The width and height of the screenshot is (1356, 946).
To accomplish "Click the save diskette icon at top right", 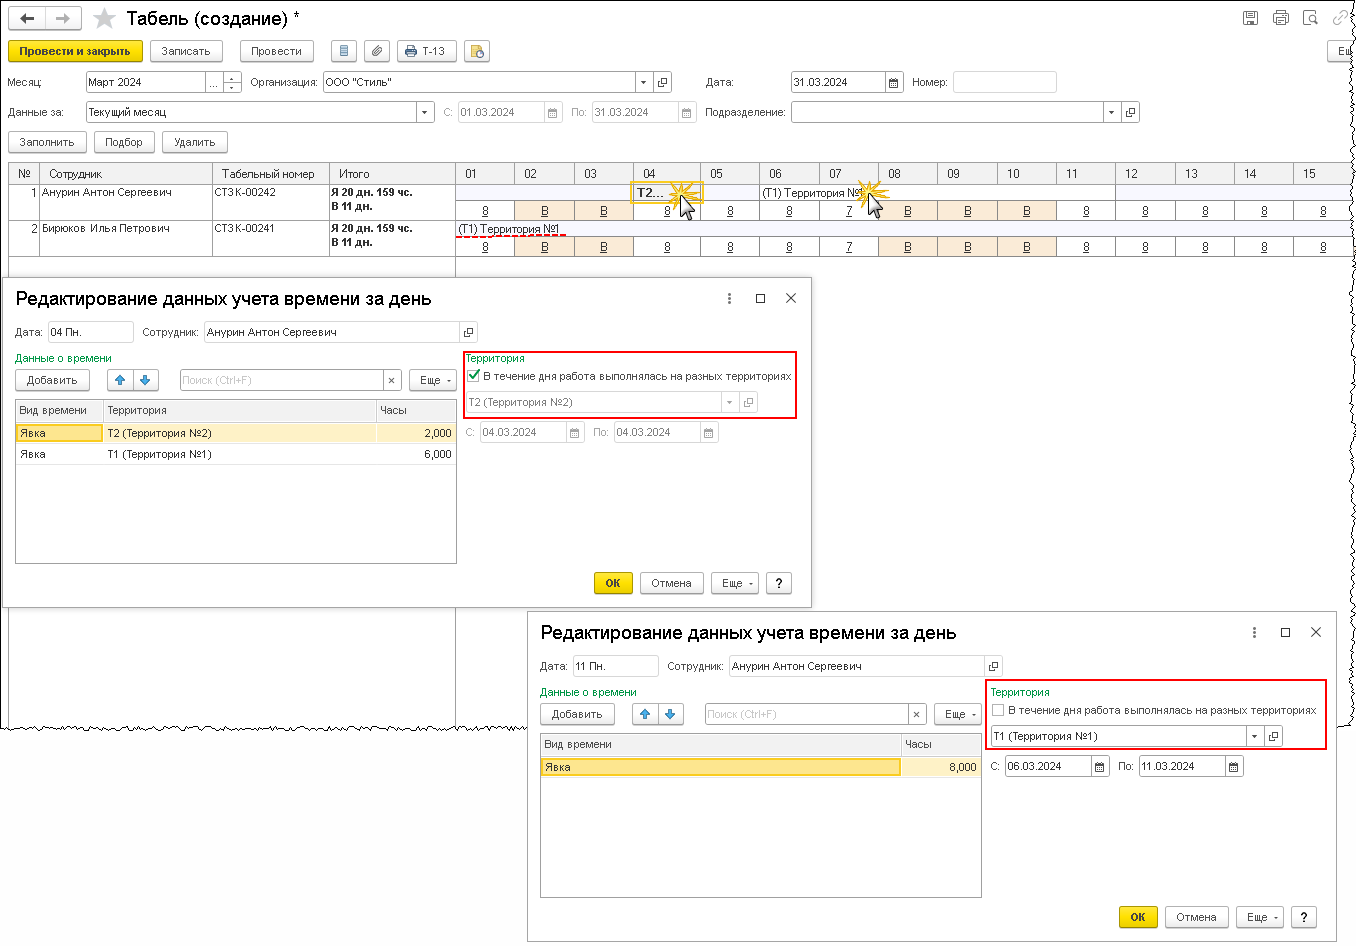I will (1250, 18).
